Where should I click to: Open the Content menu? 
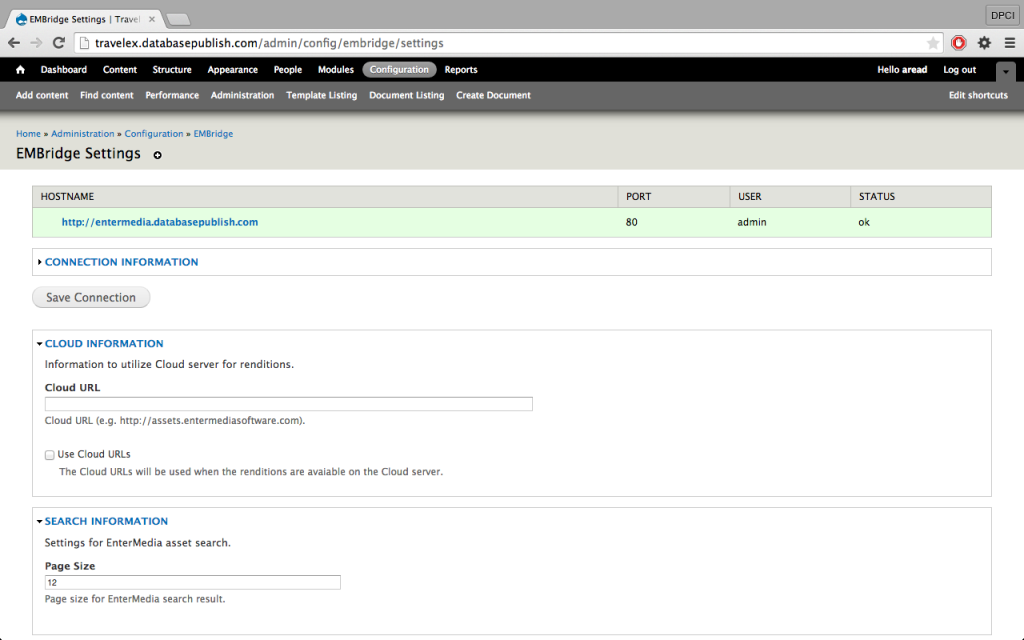(x=120, y=70)
